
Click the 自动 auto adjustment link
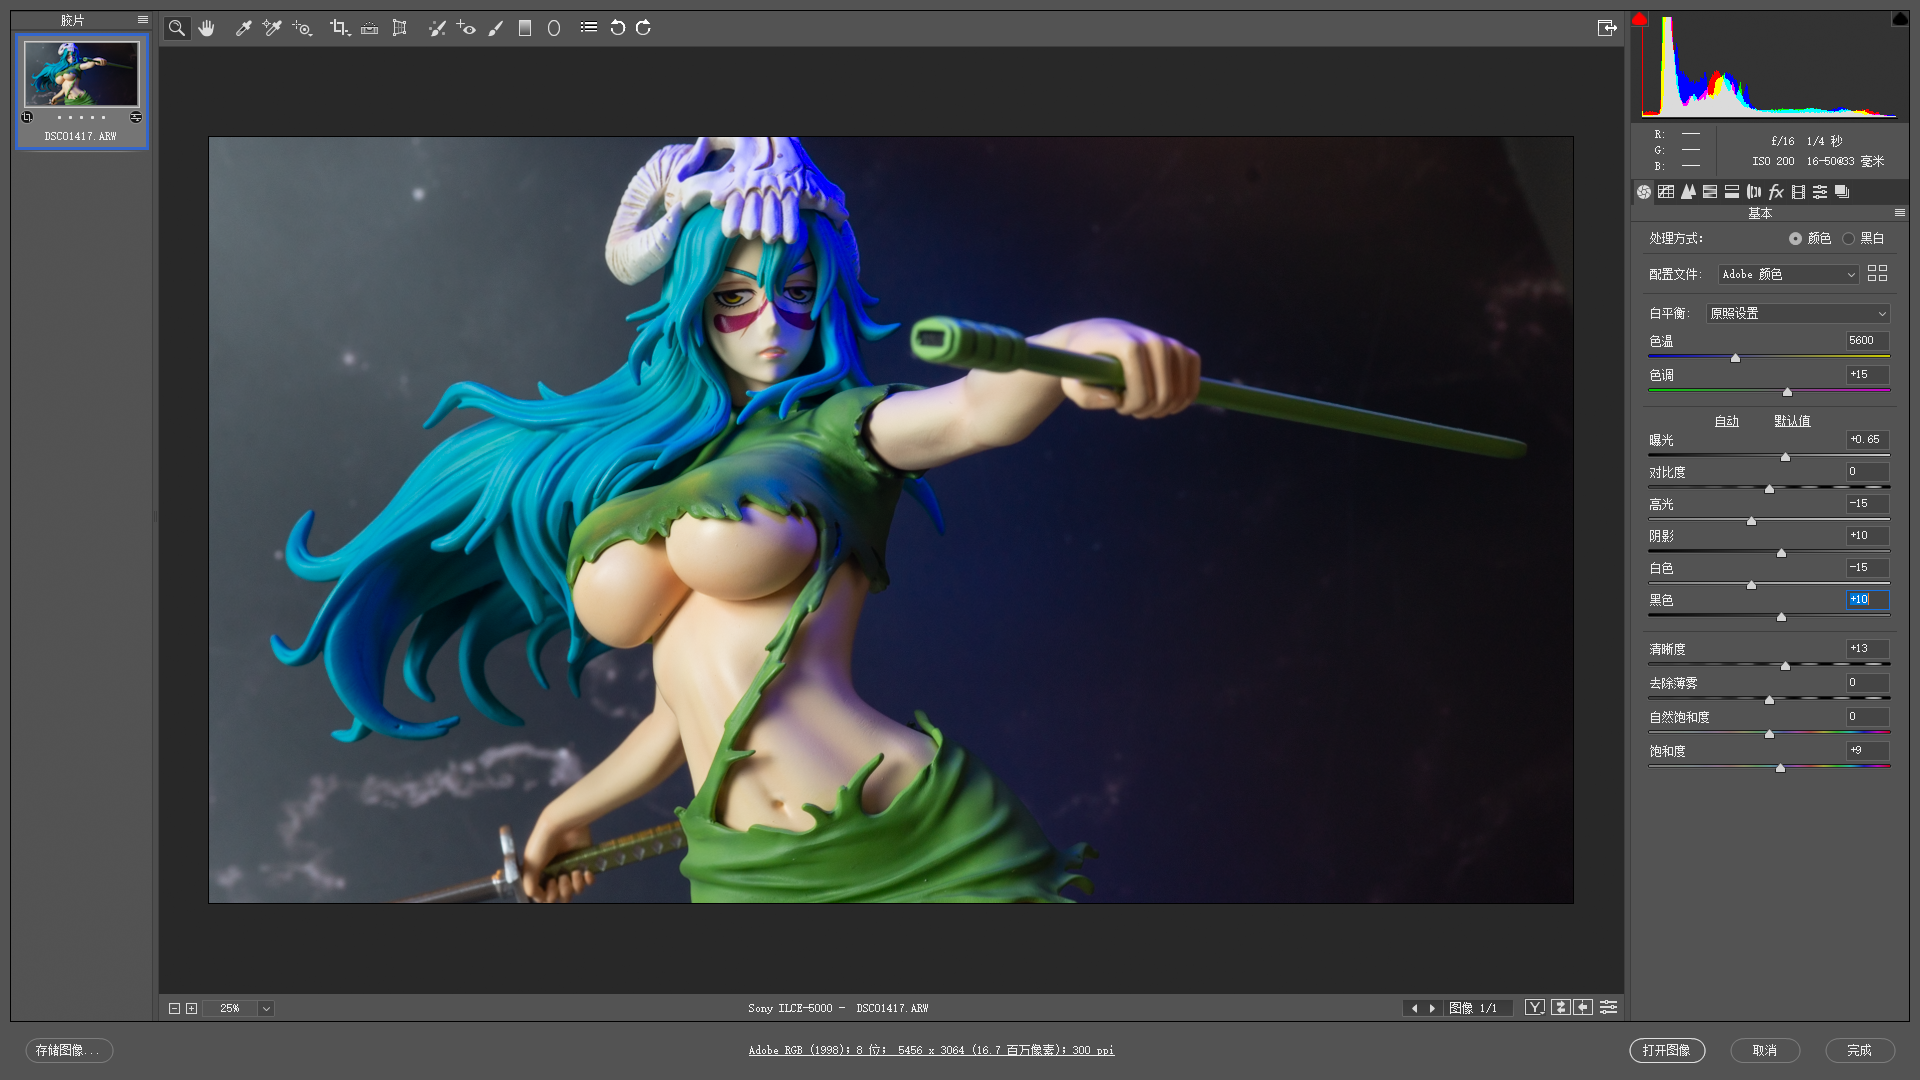coord(1726,421)
